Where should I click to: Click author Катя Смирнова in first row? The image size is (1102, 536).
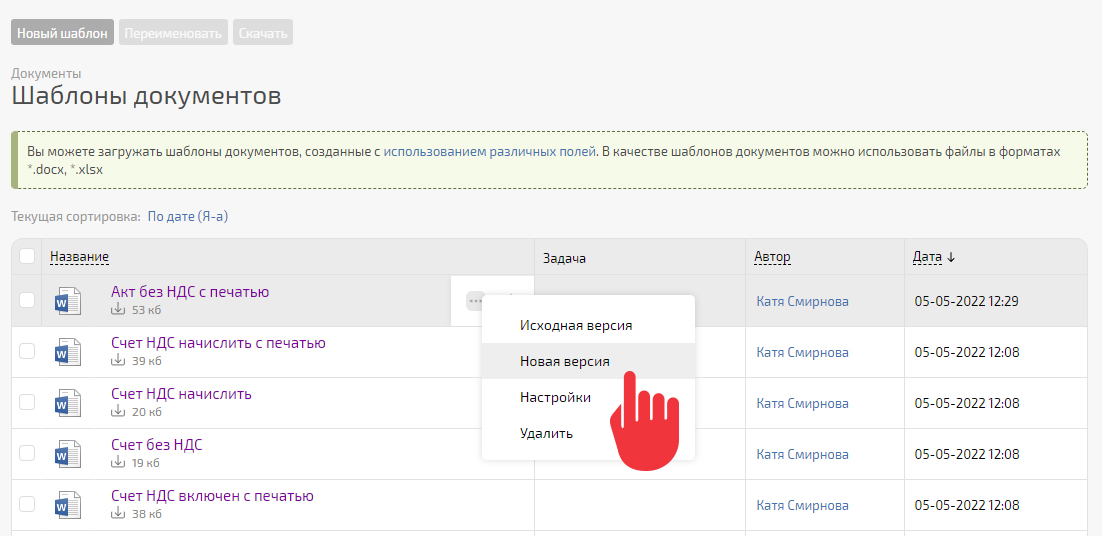pyautogui.click(x=803, y=301)
